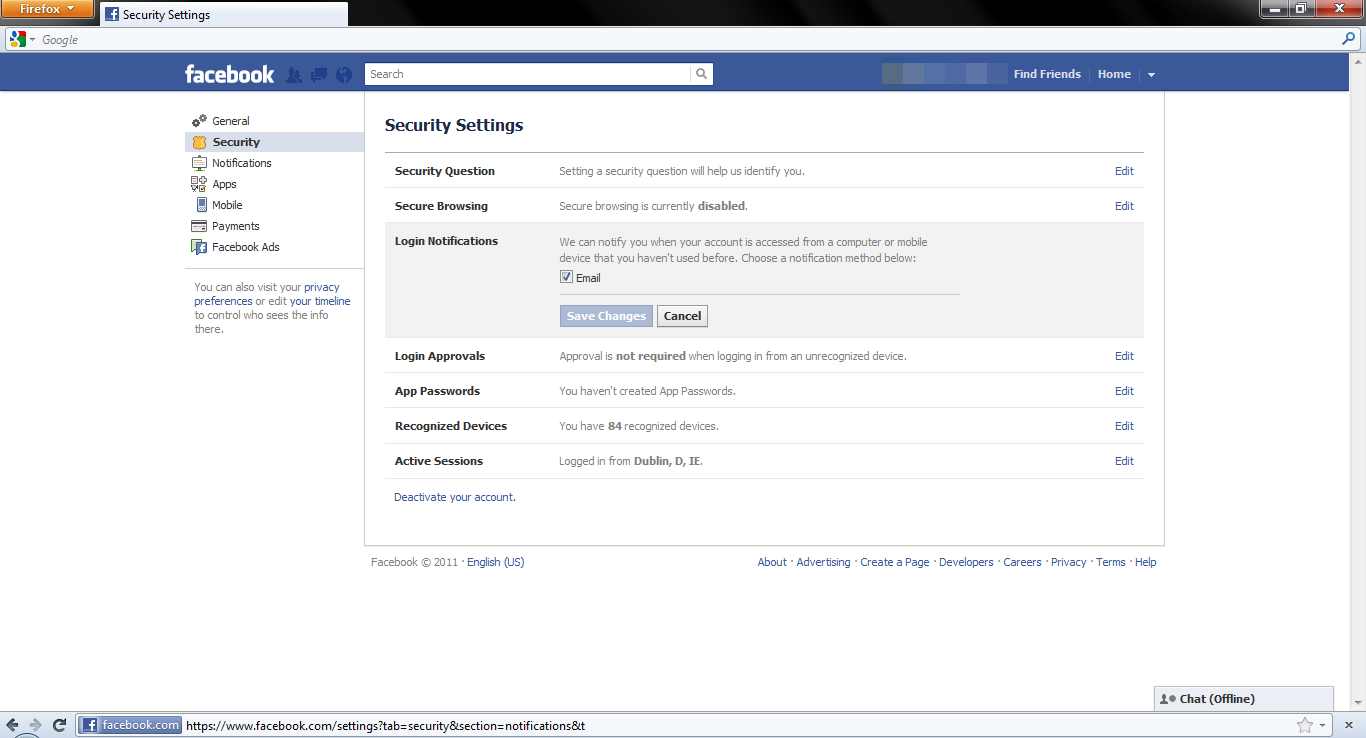The width and height of the screenshot is (1366, 738).
Task: Edit the Secure Browsing setting
Action: (1124, 206)
